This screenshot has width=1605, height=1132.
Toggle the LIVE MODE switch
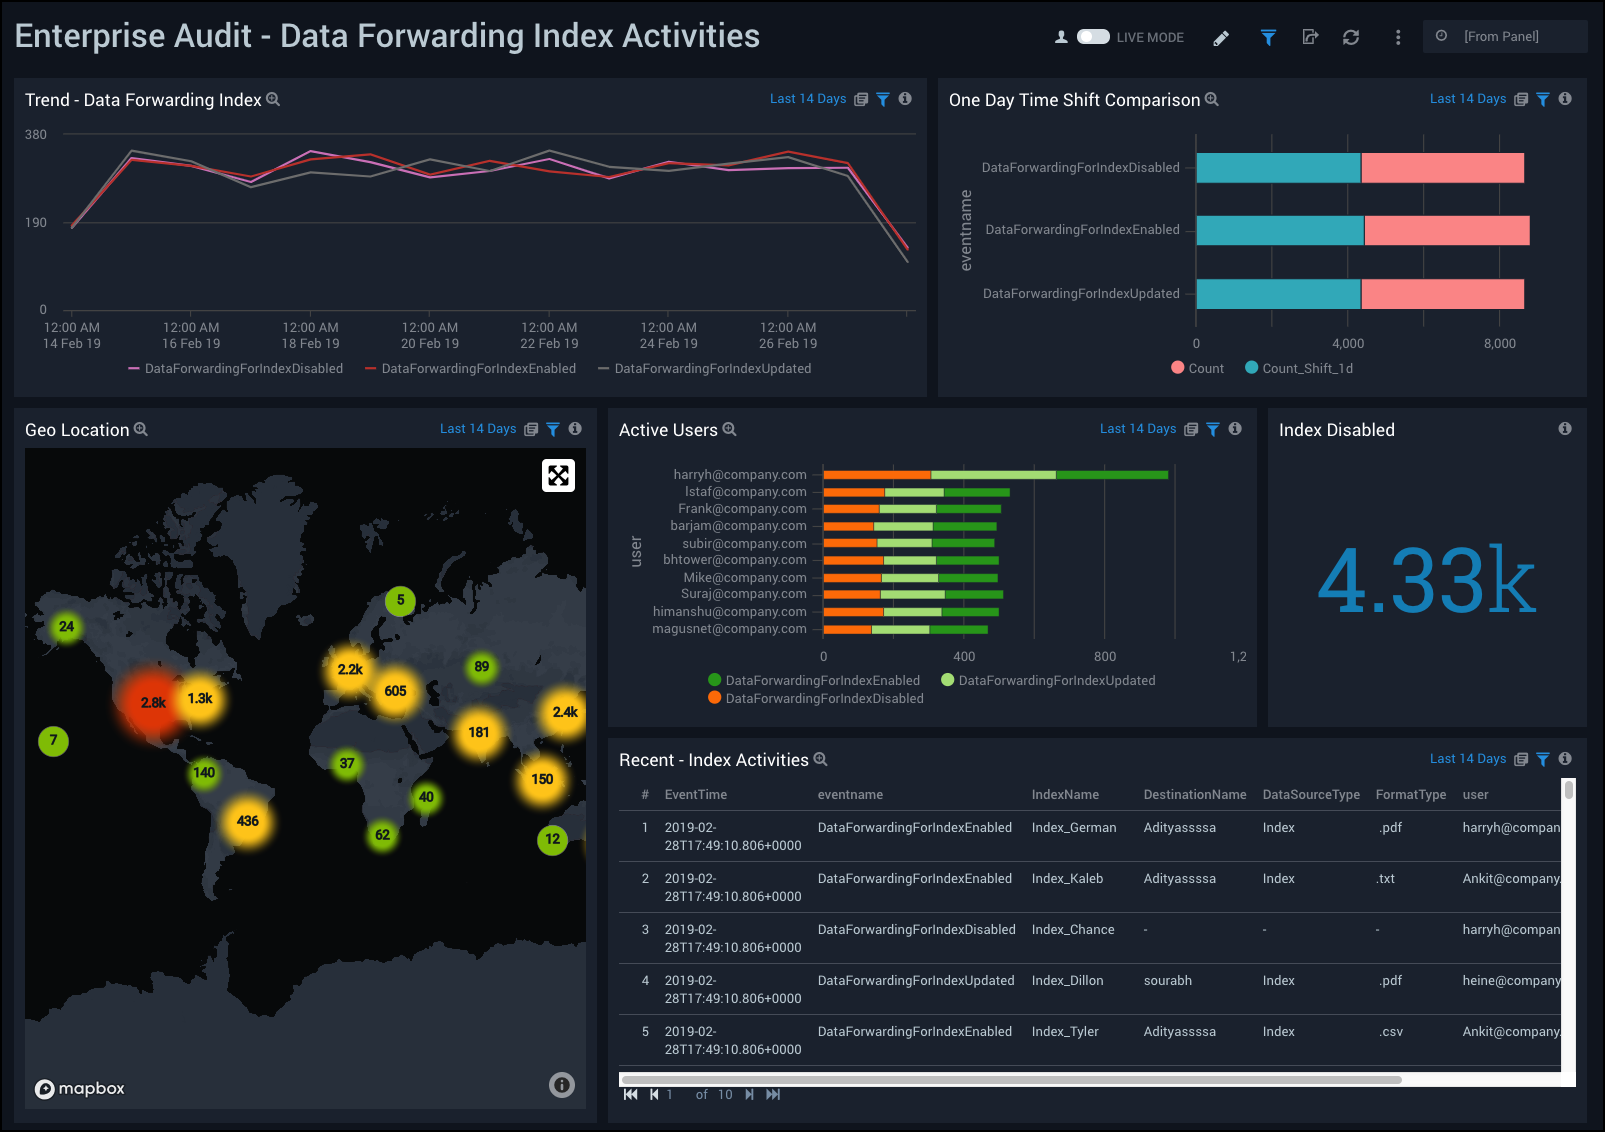click(1093, 37)
